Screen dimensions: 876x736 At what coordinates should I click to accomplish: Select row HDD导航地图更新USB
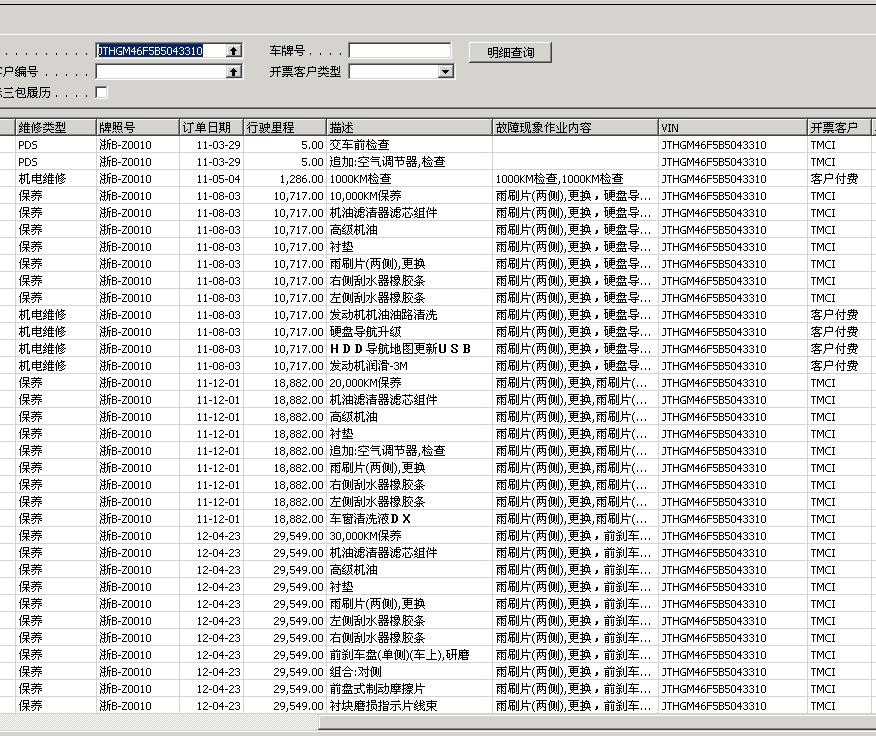[x=438, y=349]
